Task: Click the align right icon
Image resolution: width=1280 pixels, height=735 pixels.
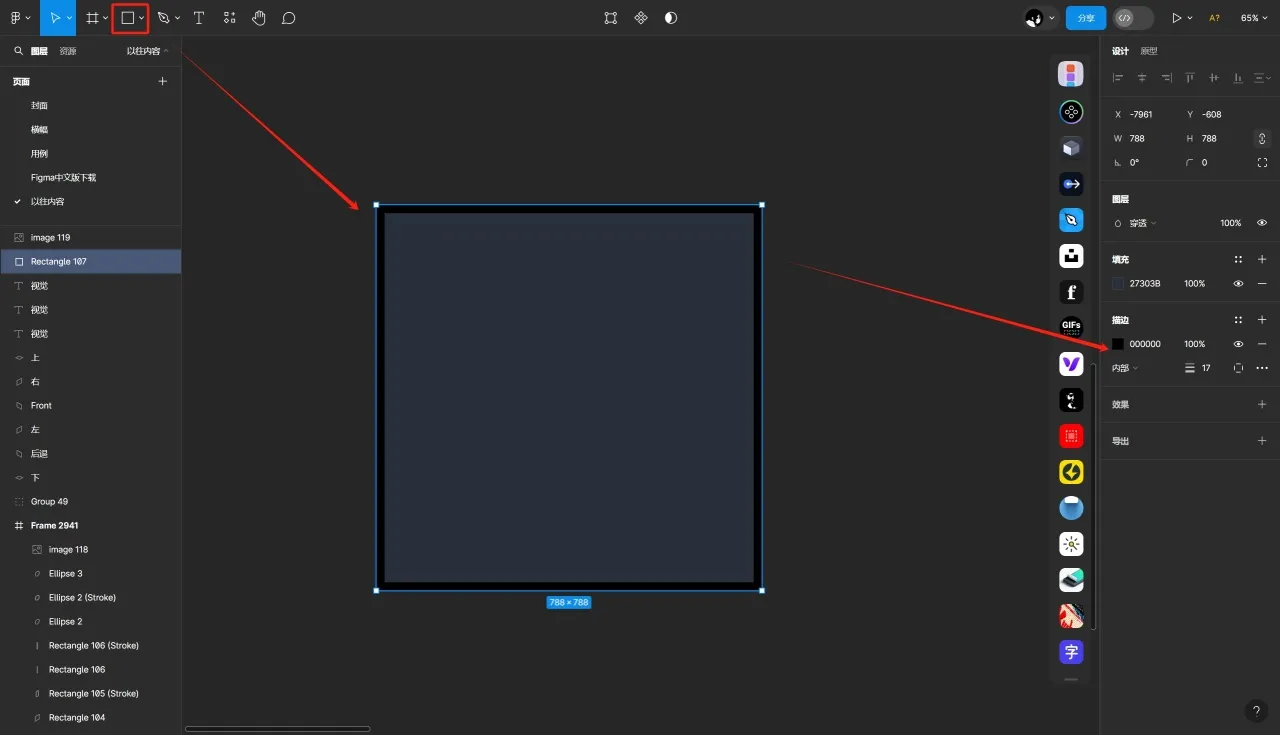Action: [1166, 78]
